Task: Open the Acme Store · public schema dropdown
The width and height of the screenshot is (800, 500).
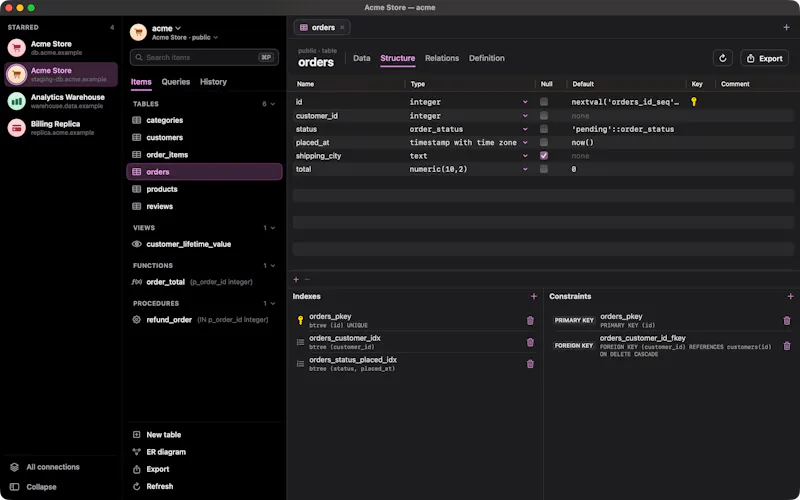Action: [185, 37]
